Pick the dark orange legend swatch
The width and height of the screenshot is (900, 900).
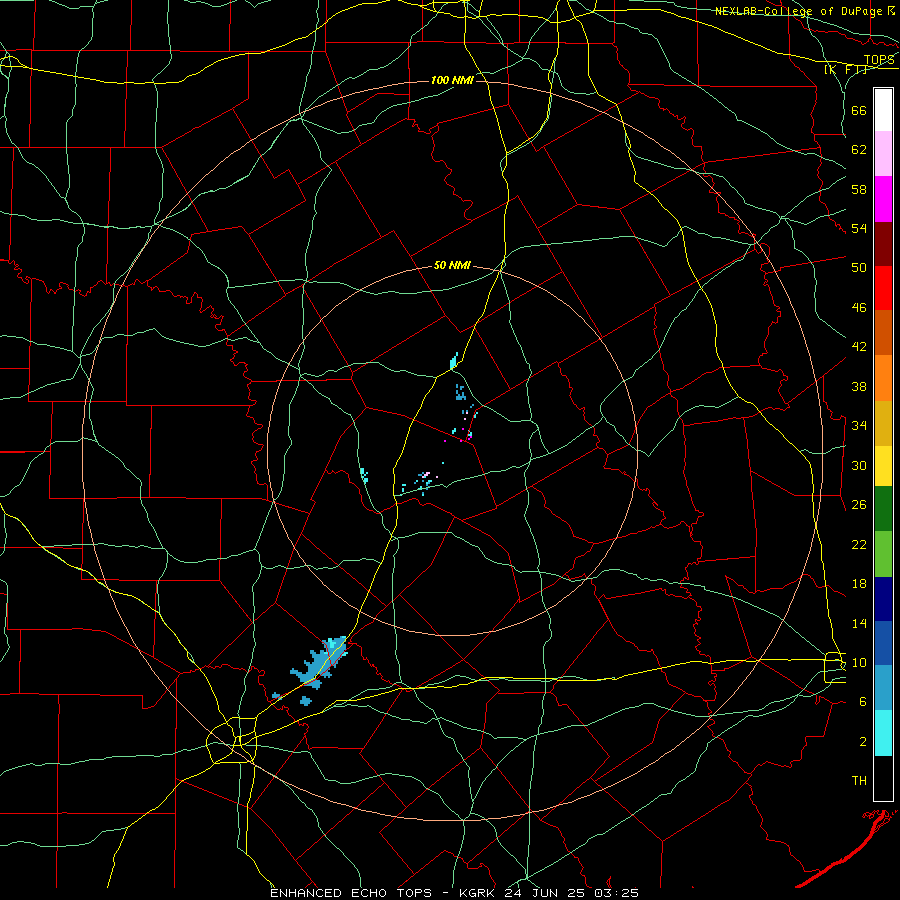click(x=883, y=332)
